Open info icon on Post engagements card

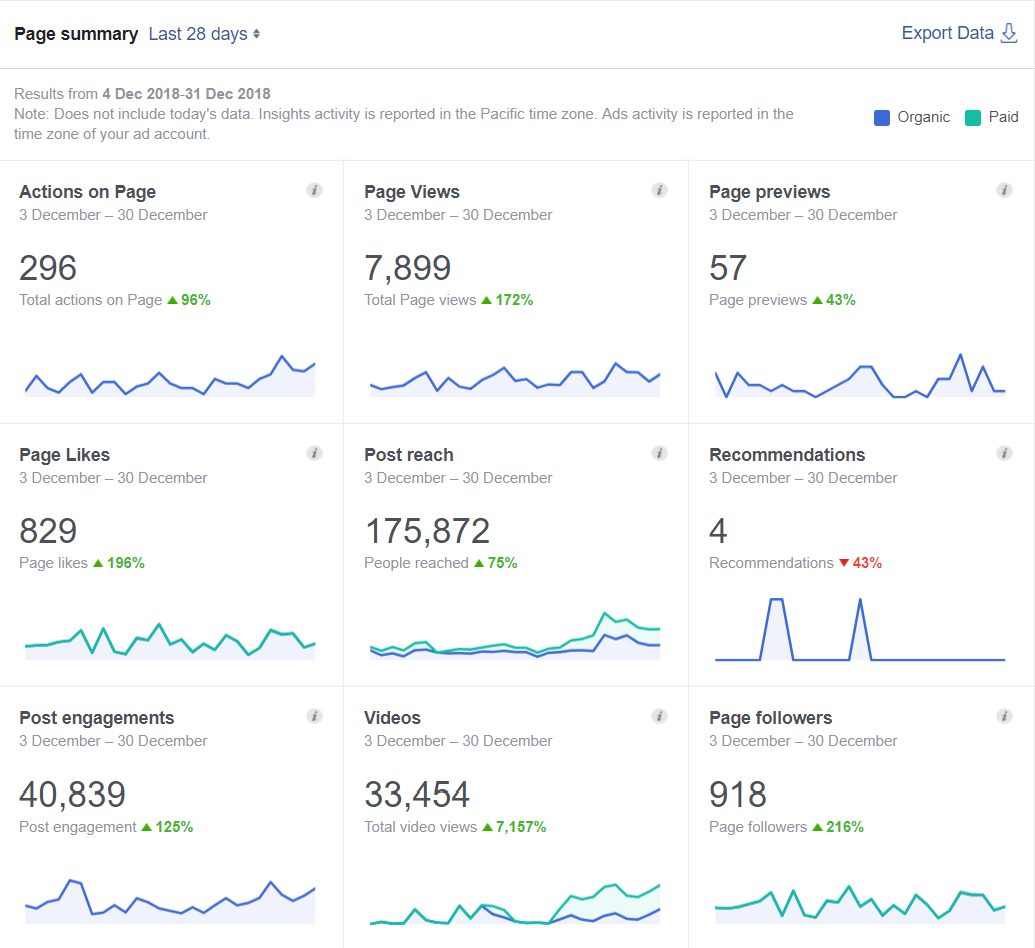point(314,716)
